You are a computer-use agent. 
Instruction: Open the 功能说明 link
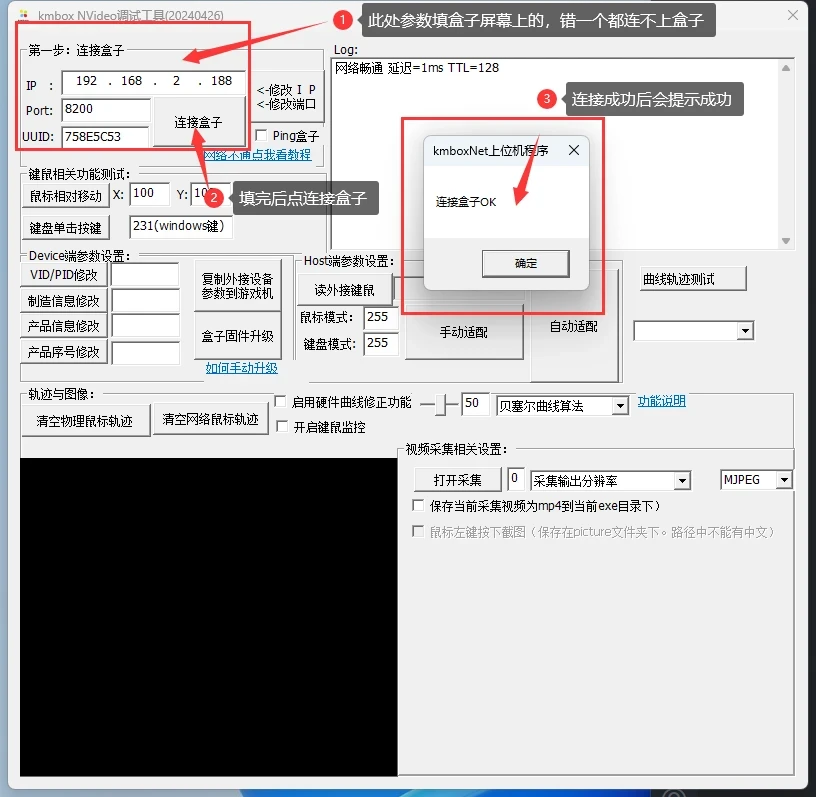(x=661, y=401)
